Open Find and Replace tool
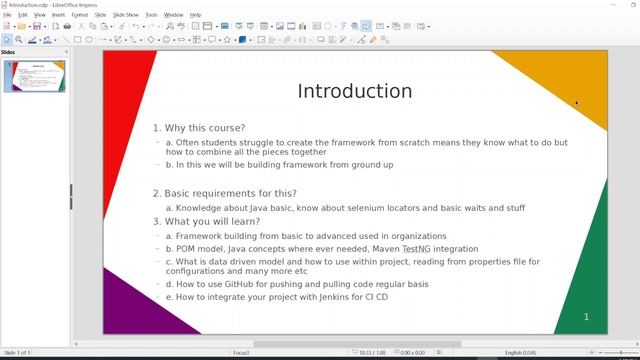Viewport: 640px width, 360px height. [x=170, y=26]
